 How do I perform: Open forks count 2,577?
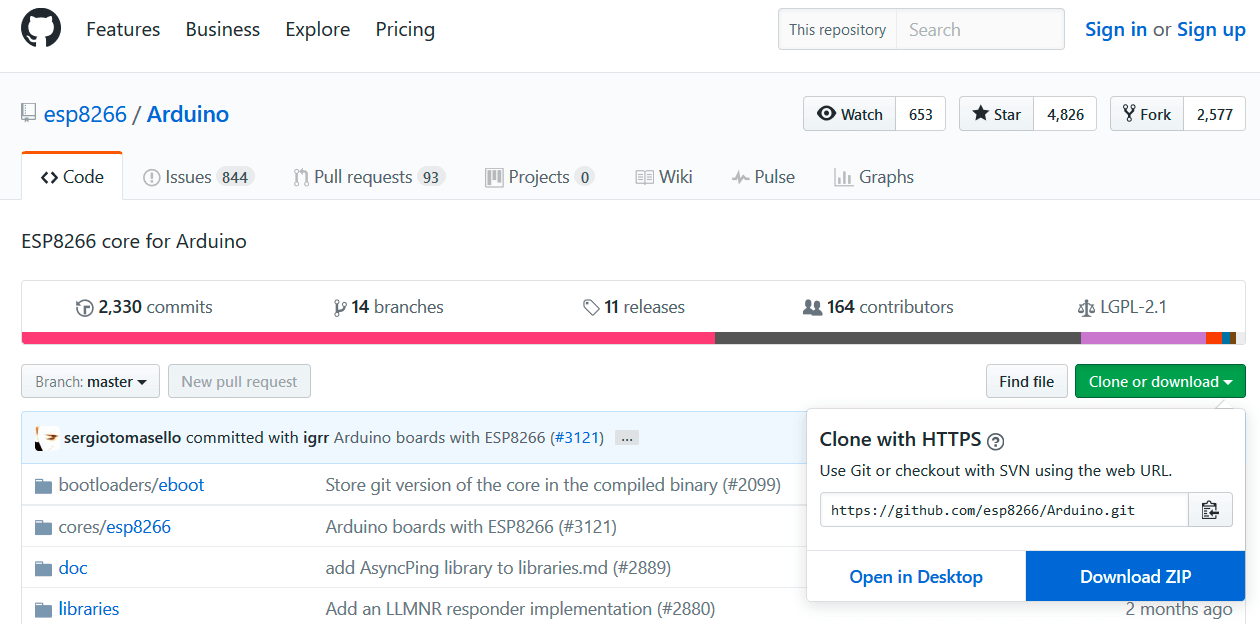(x=1215, y=114)
